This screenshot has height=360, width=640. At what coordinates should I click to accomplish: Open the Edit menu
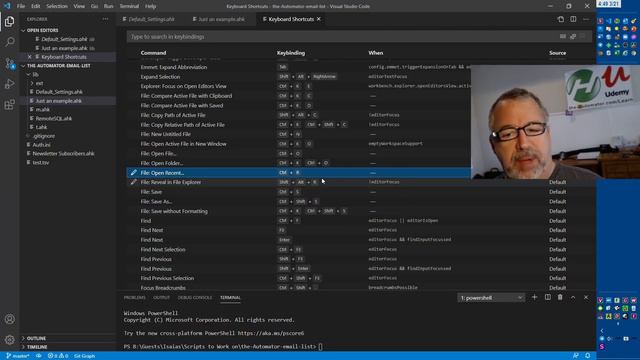pyautogui.click(x=36, y=6)
